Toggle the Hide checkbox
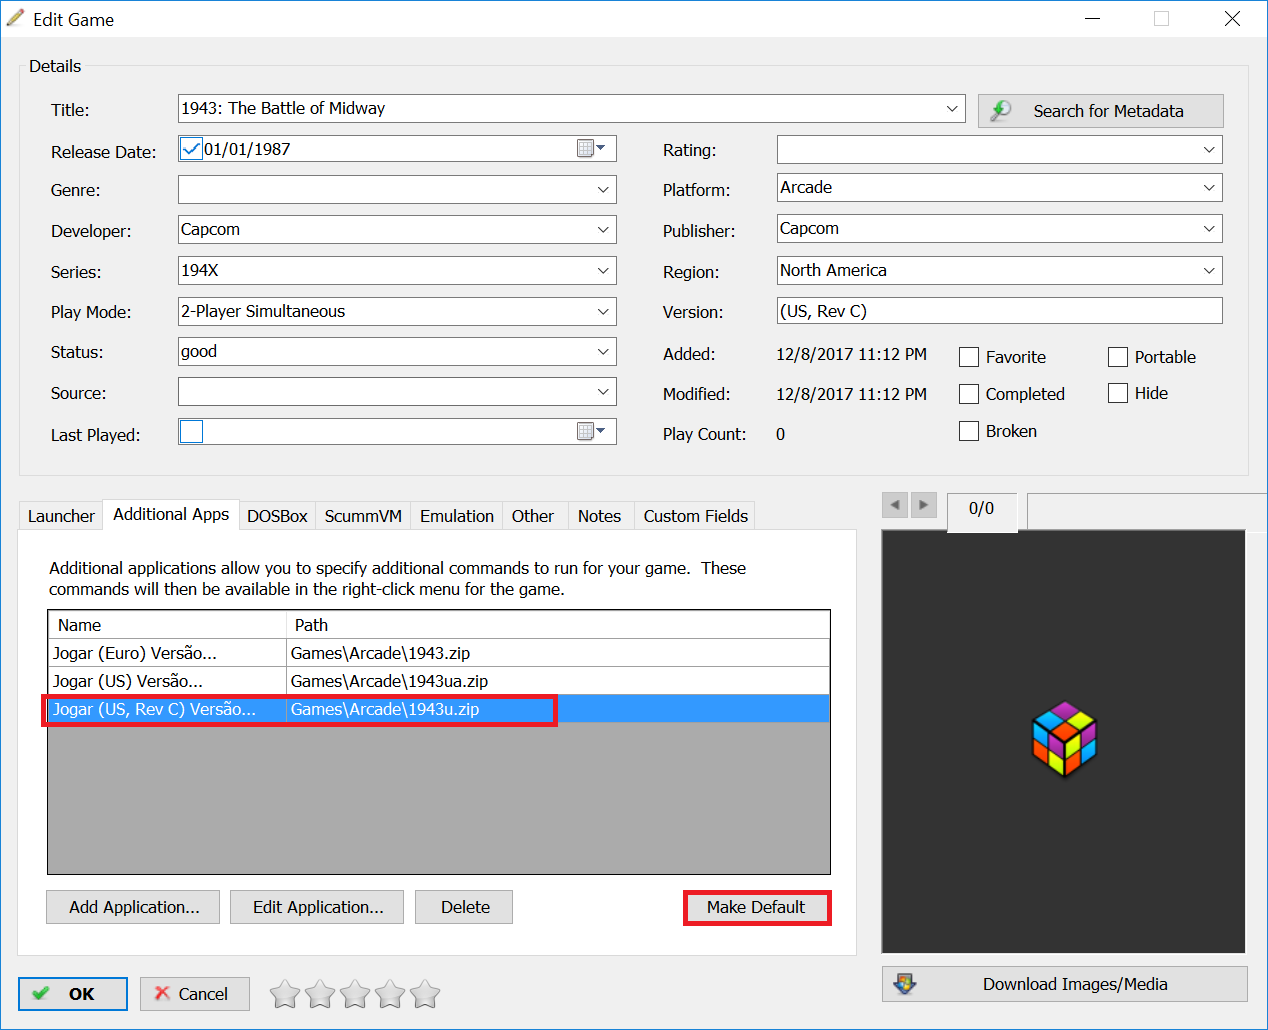This screenshot has height=1030, width=1268. (x=1118, y=393)
